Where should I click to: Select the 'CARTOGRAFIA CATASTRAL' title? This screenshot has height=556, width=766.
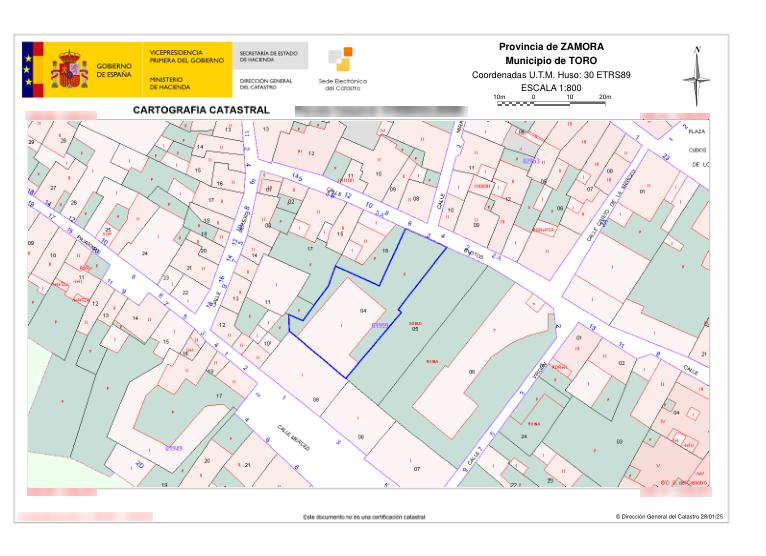[201, 110]
